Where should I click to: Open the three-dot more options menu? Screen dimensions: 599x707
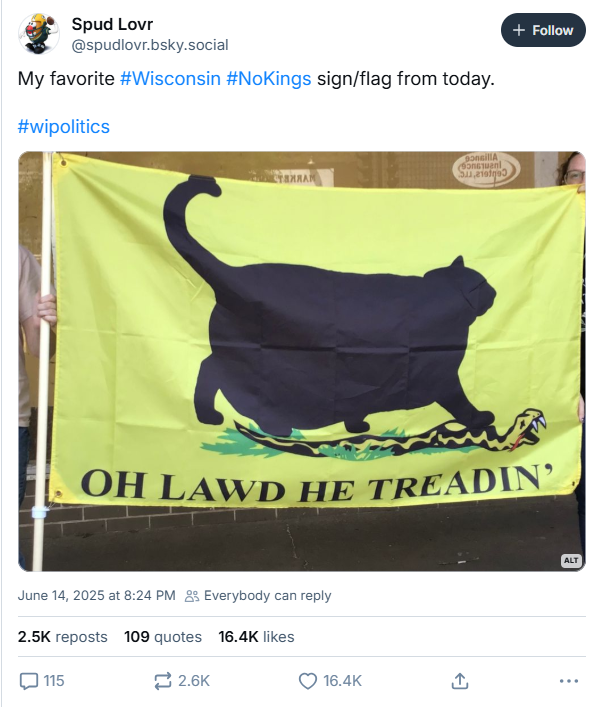[569, 681]
